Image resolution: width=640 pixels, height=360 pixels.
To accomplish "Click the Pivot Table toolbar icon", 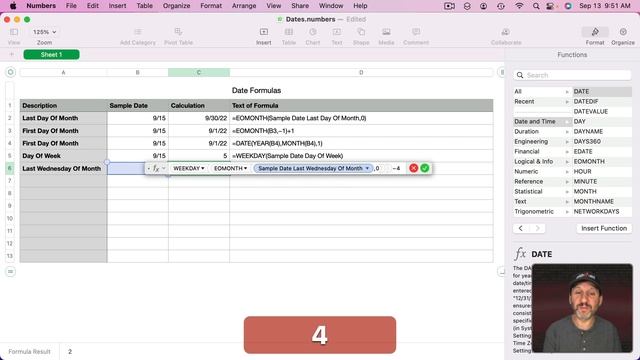I will pyautogui.click(x=178, y=32).
